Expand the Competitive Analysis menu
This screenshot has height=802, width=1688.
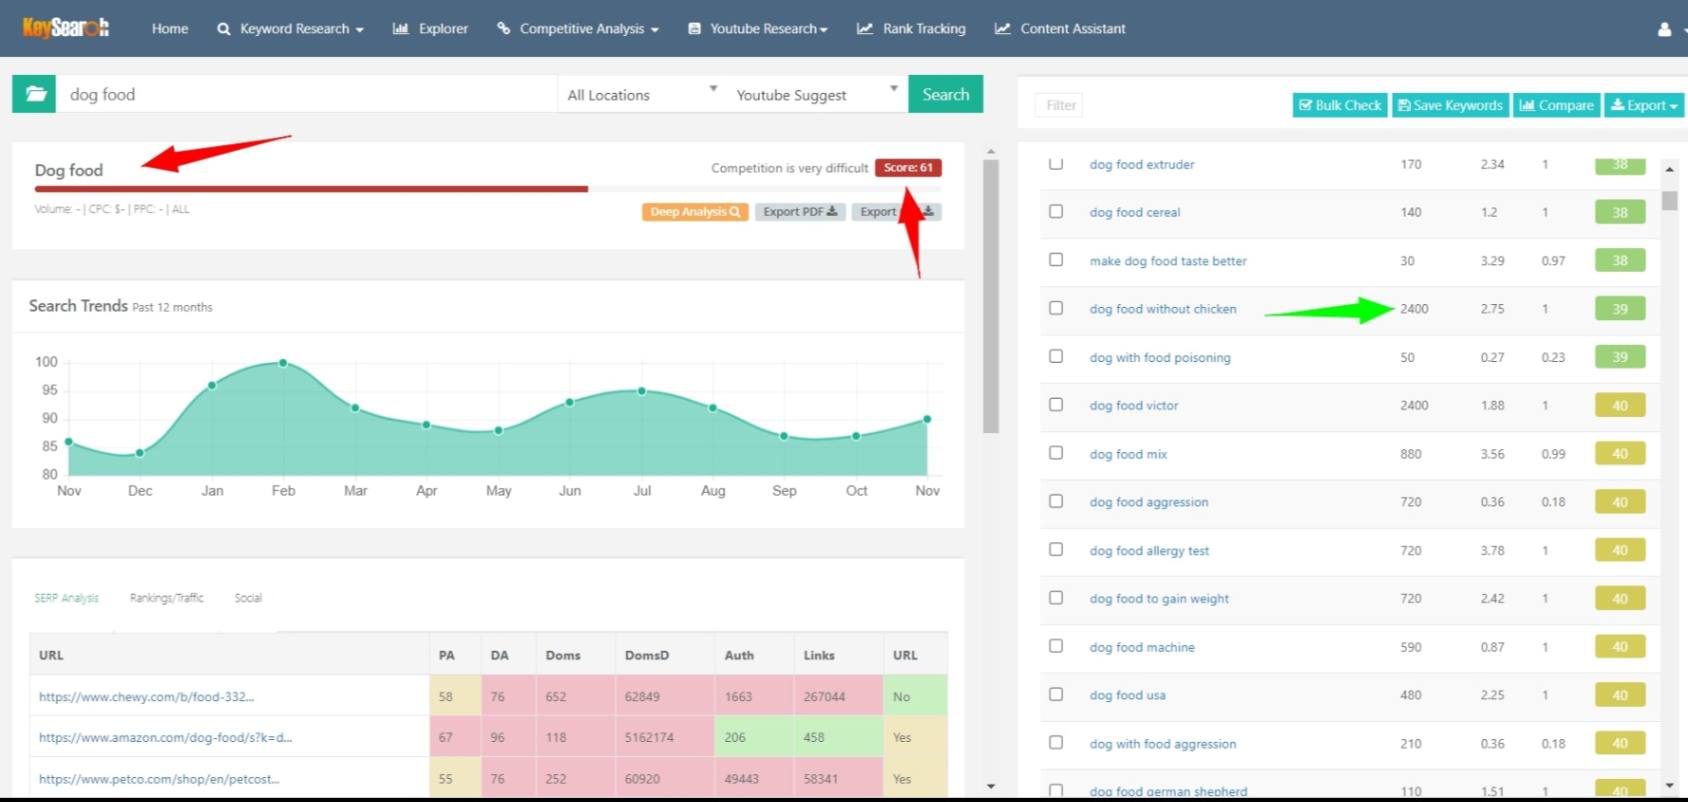578,29
